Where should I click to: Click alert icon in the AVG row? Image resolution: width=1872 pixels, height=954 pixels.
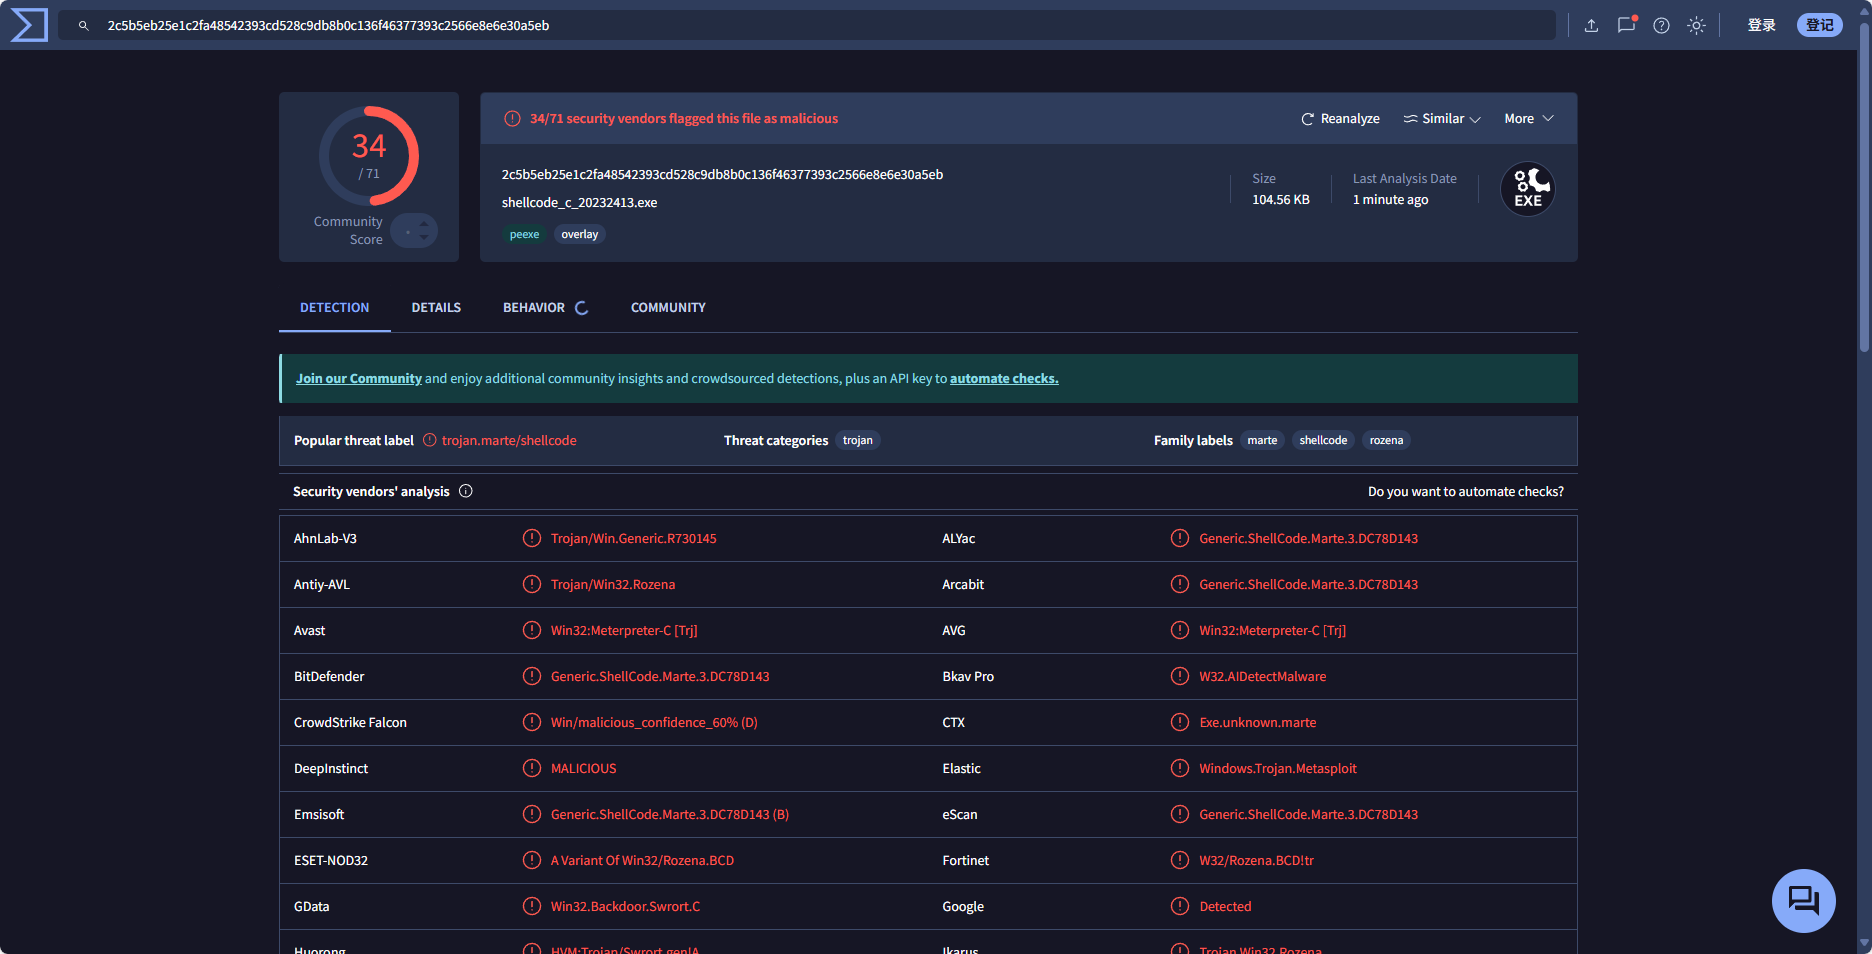pyautogui.click(x=1180, y=630)
